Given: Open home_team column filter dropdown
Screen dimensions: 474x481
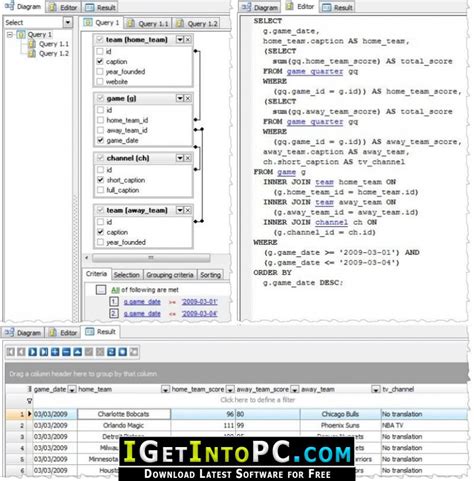Looking at the screenshot, I should pos(165,389).
